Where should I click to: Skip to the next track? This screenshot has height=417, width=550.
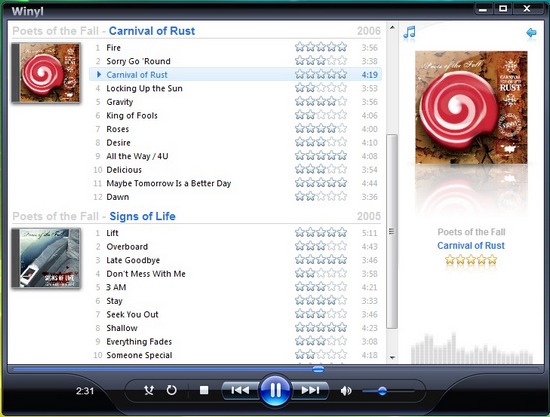[310, 390]
